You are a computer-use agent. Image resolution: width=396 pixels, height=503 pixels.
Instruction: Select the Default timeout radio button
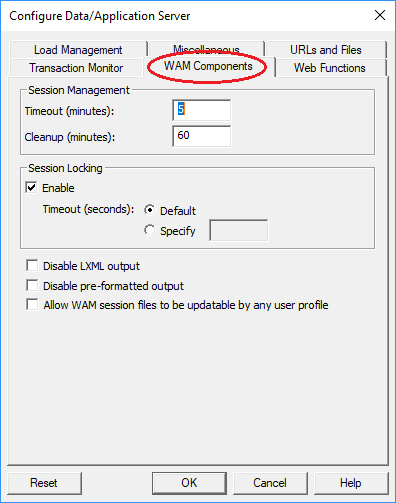pyautogui.click(x=149, y=210)
